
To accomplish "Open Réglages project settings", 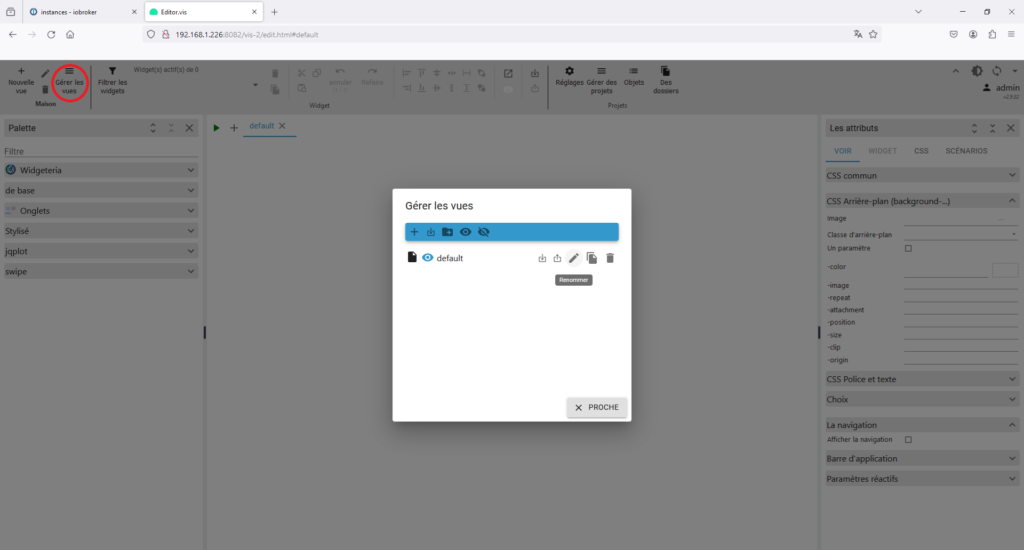I will pyautogui.click(x=569, y=76).
